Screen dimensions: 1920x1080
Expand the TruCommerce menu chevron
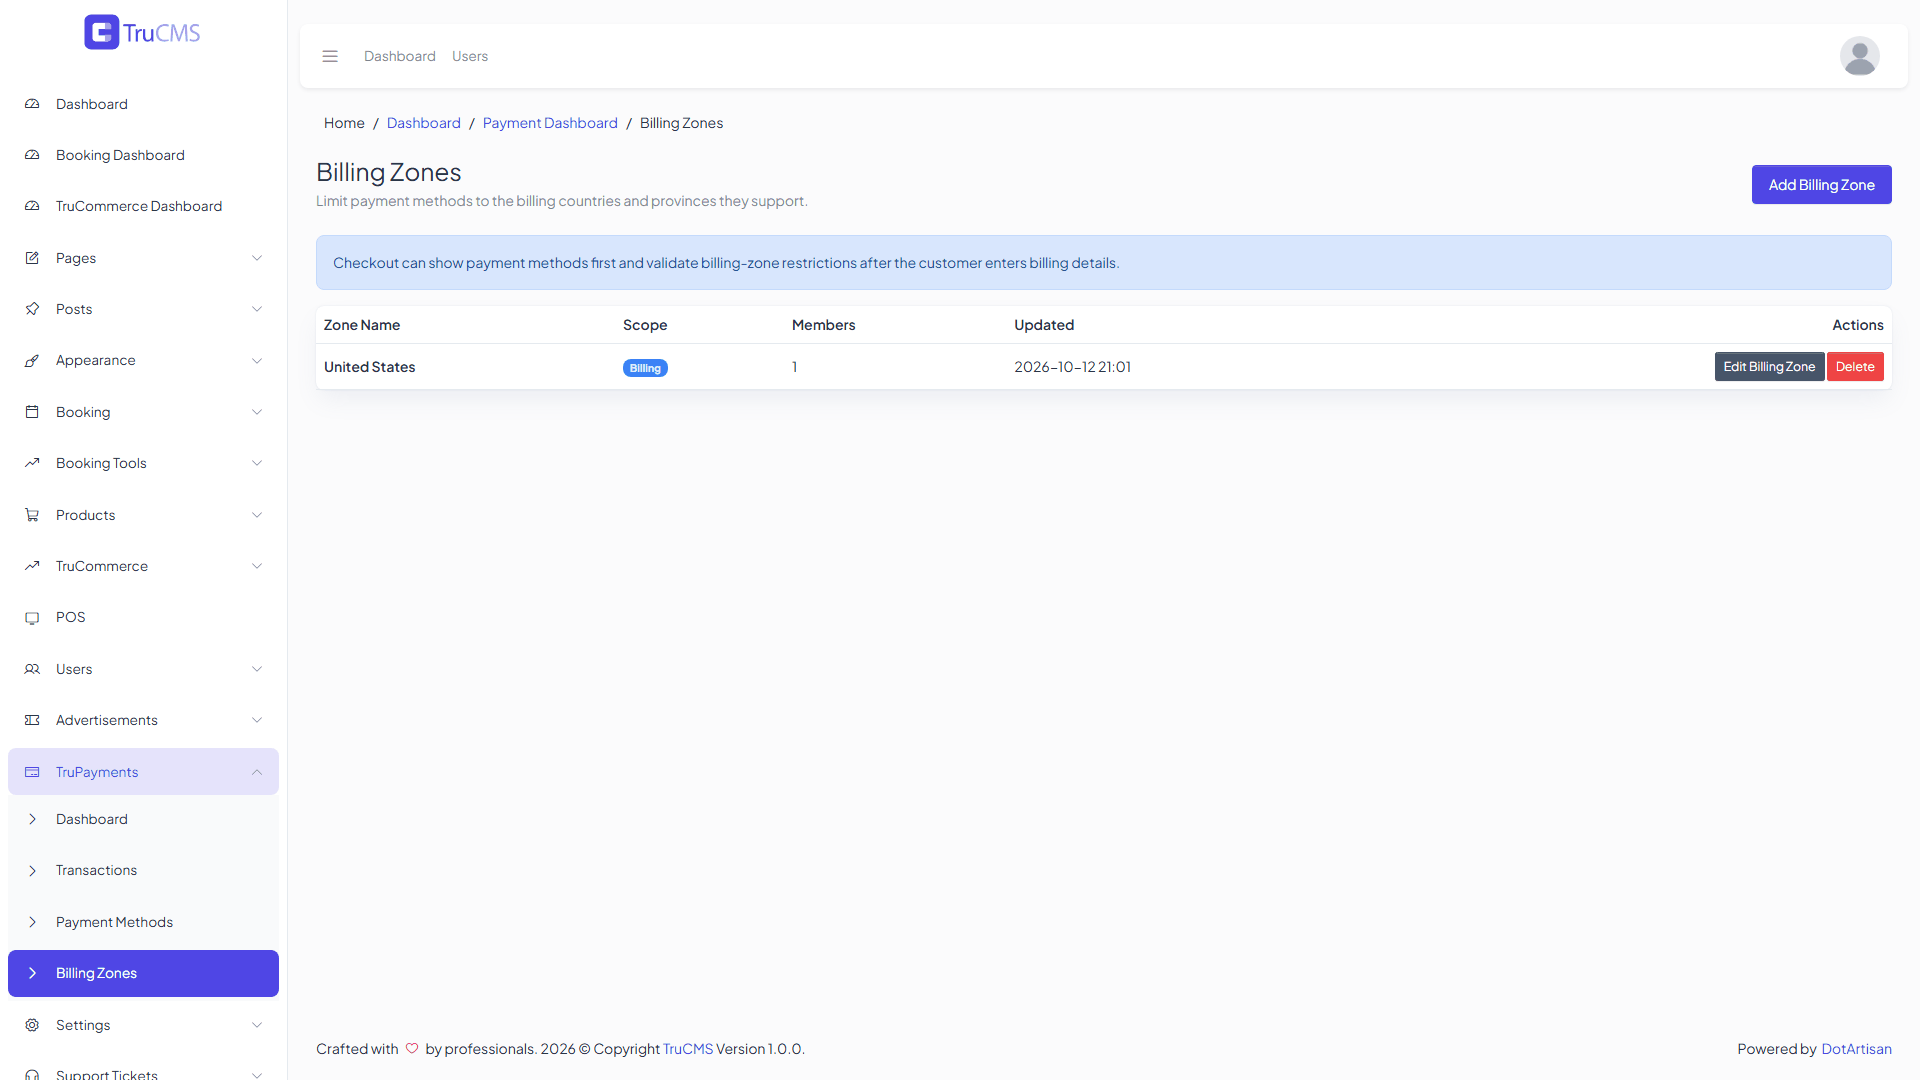click(x=257, y=566)
